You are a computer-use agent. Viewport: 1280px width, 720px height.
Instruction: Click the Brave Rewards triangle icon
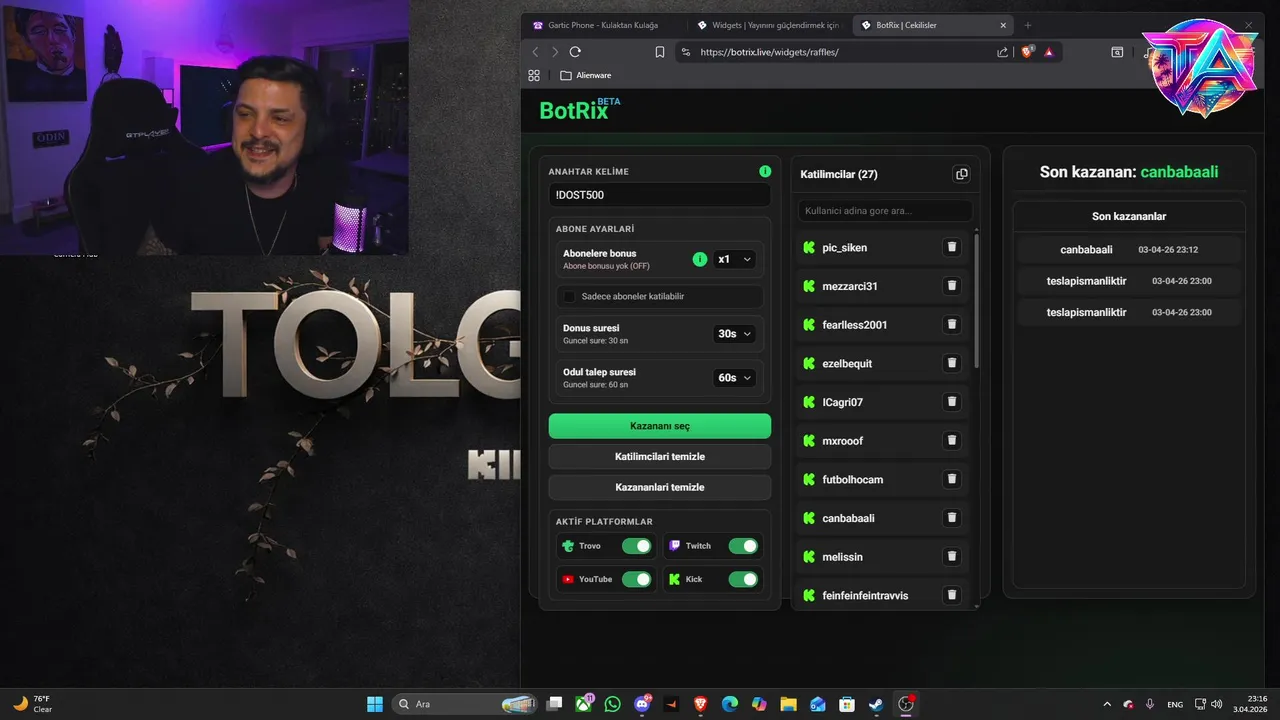1049,52
